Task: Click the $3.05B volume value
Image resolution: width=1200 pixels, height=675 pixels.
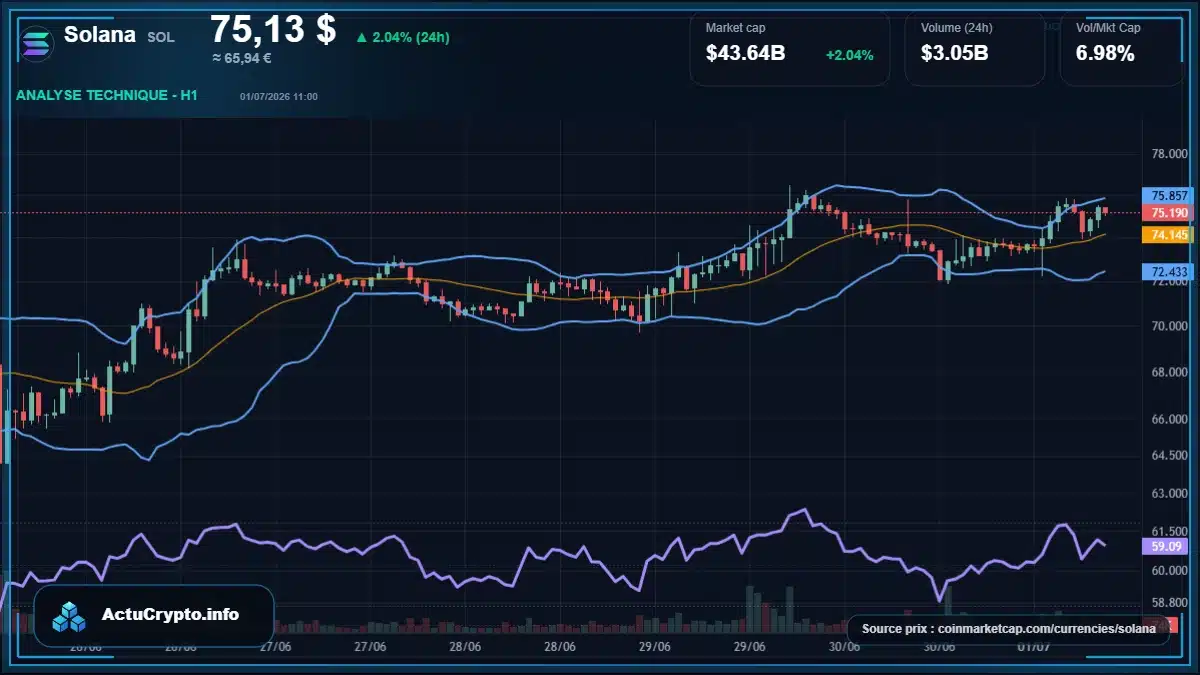Action: pyautogui.click(x=955, y=54)
